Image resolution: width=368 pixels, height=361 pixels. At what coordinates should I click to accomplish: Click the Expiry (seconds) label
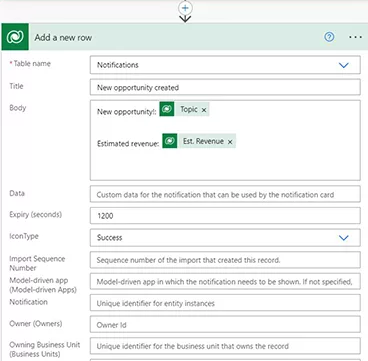click(36, 215)
